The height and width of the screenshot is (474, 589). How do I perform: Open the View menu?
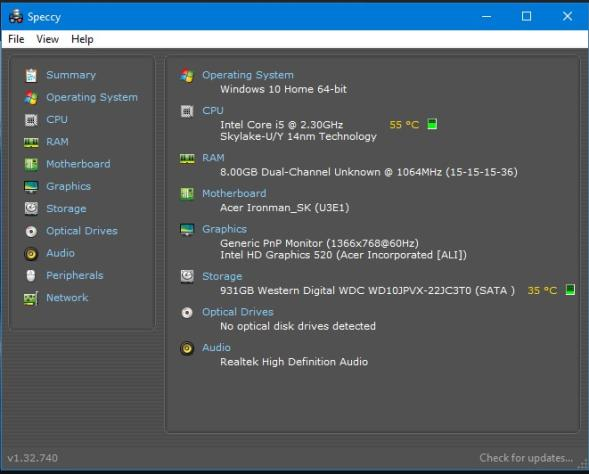pos(47,39)
